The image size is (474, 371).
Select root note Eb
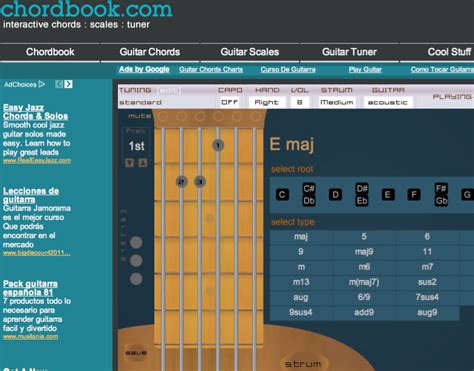click(362, 201)
